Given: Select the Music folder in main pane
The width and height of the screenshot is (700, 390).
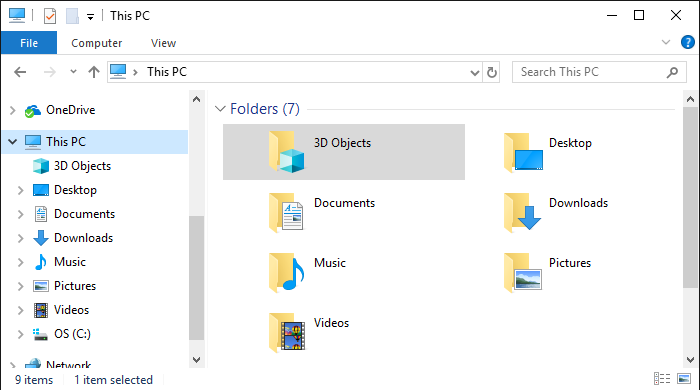Looking at the screenshot, I should point(308,272).
